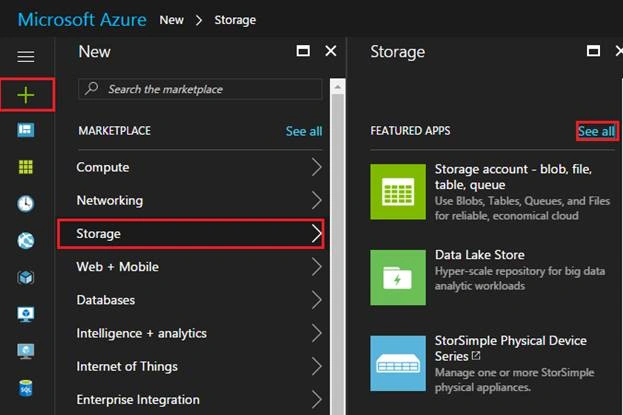Select the Data Lake Store folder icon
The image size is (623, 415).
pyautogui.click(x=398, y=277)
